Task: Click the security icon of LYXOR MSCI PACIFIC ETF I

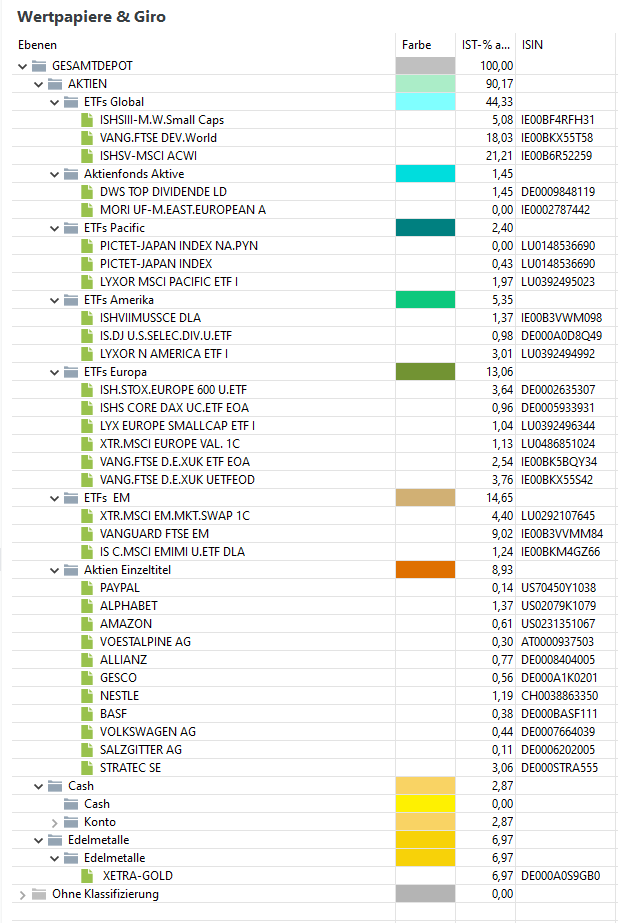Action: [x=87, y=282]
